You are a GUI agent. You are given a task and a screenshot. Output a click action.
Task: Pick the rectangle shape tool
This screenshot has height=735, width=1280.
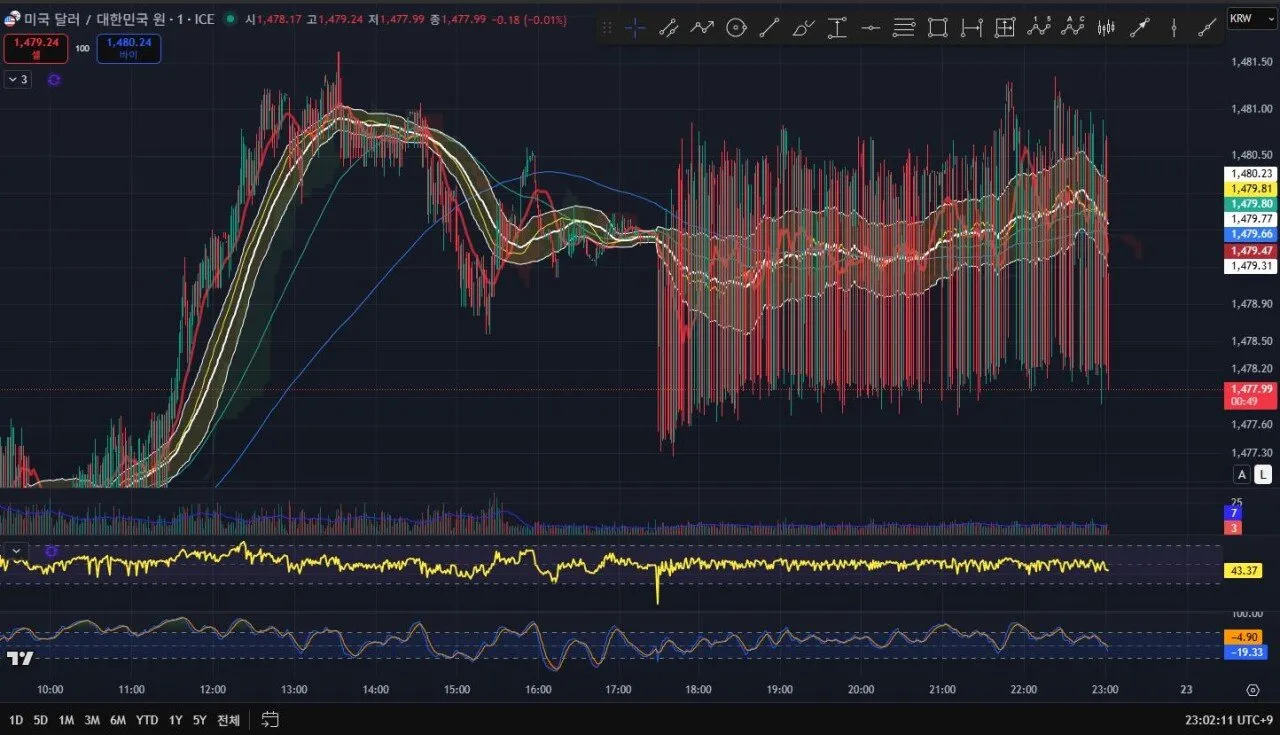click(937, 28)
